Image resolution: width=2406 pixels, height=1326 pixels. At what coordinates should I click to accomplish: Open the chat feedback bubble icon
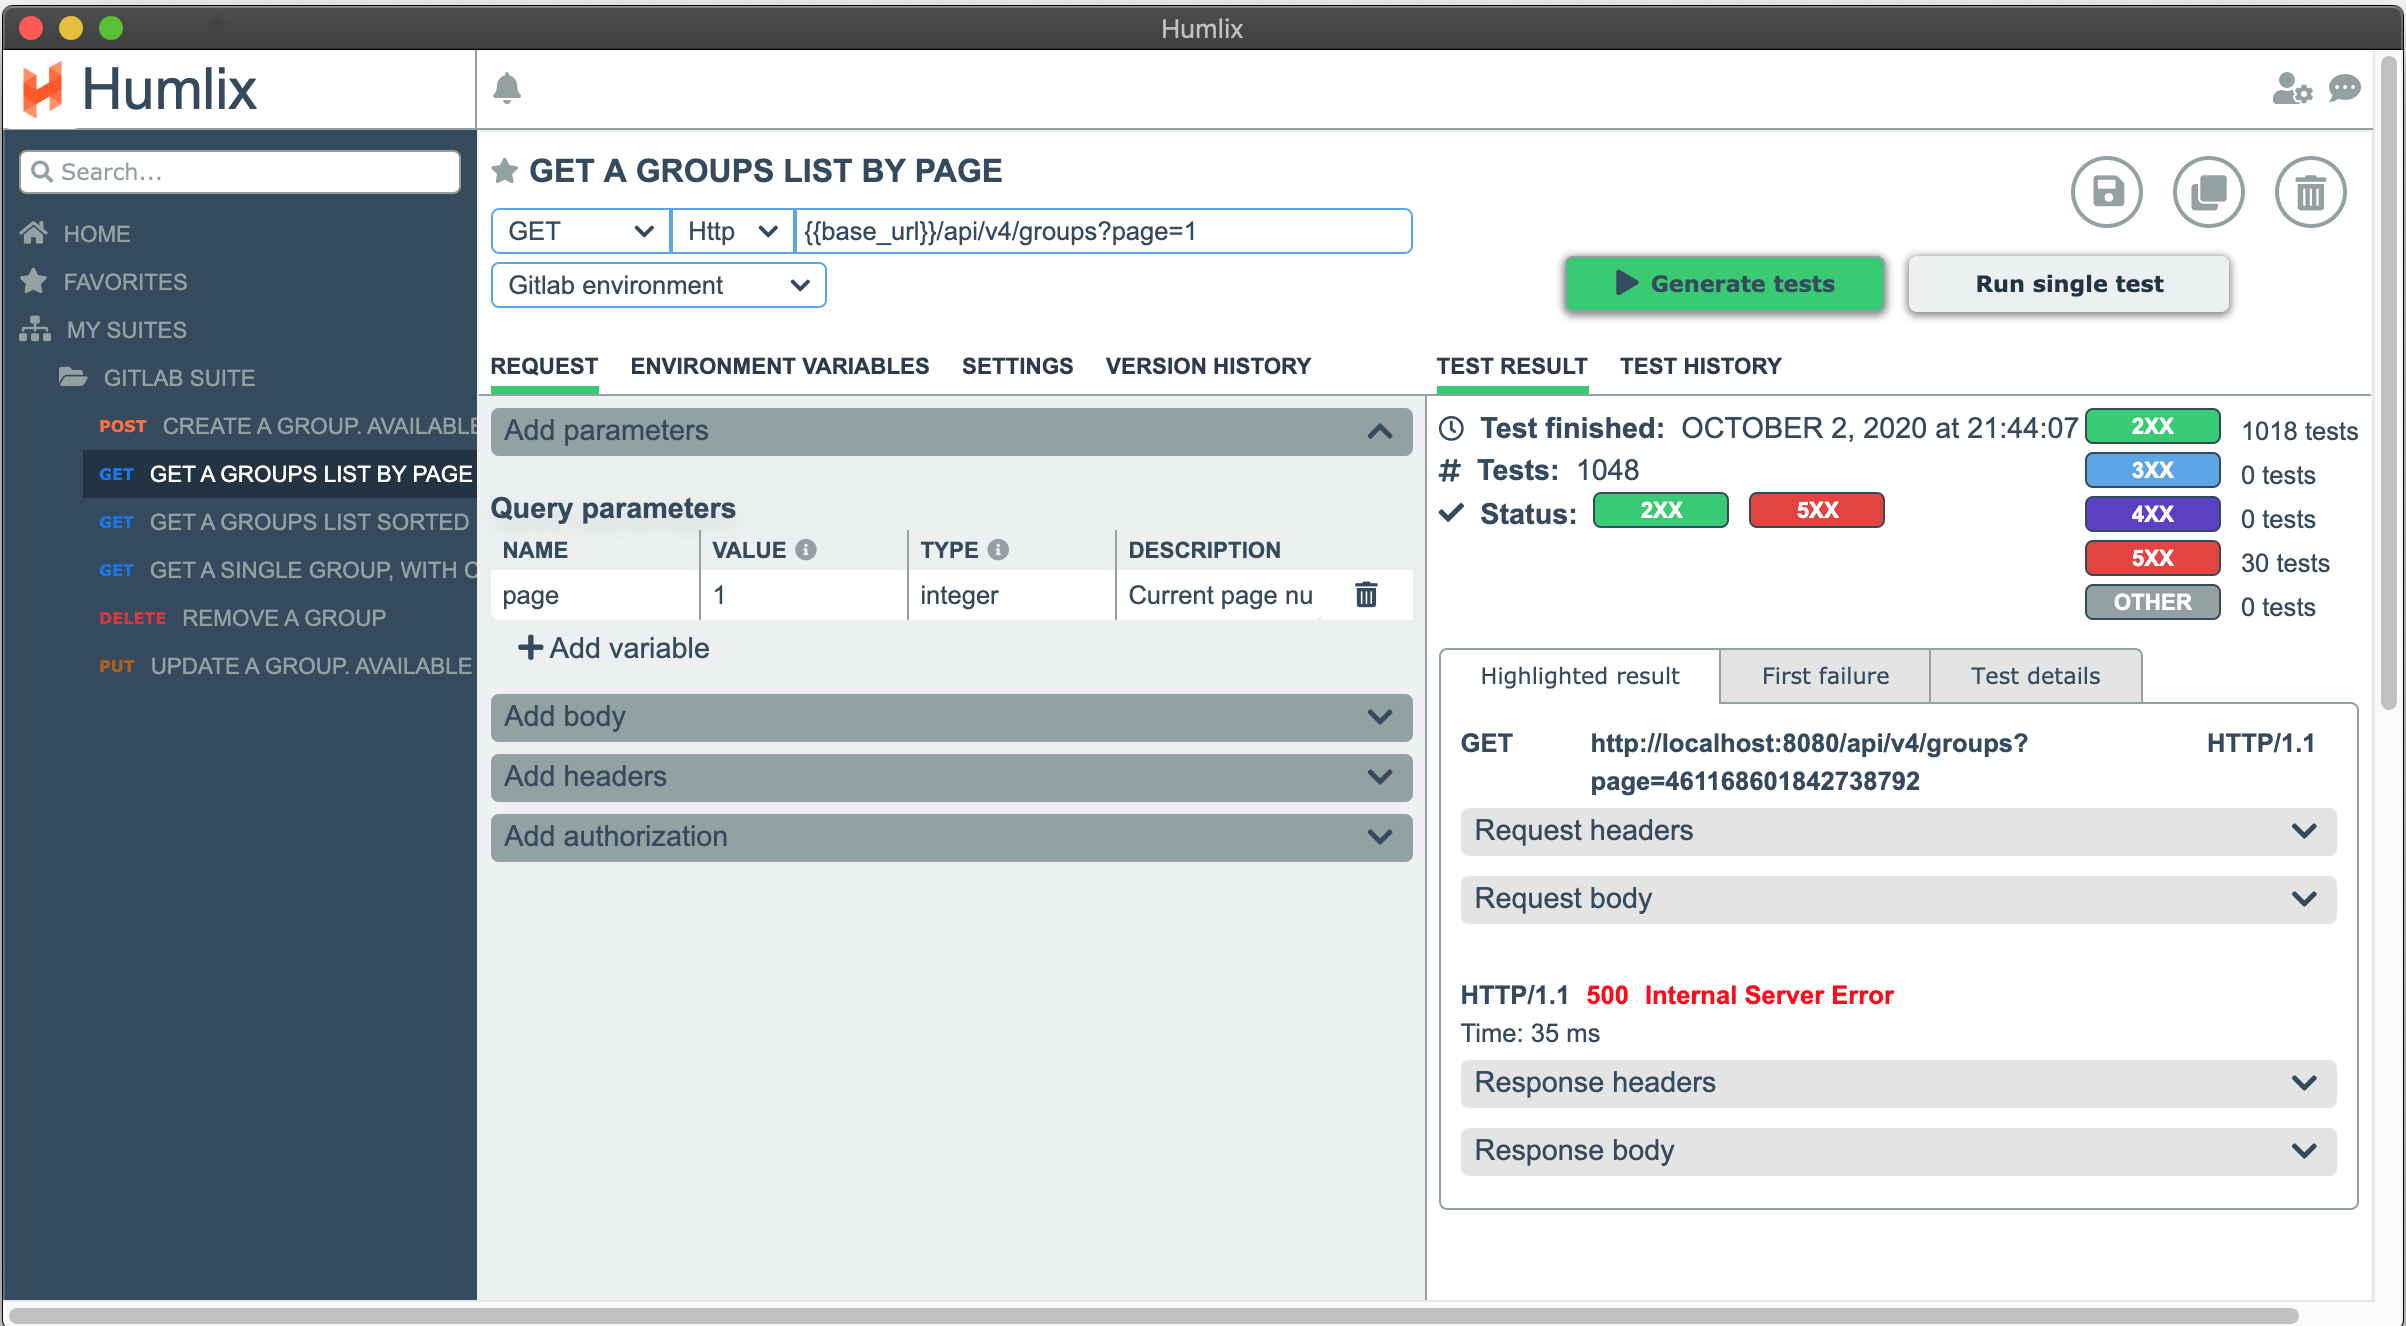click(x=2345, y=89)
